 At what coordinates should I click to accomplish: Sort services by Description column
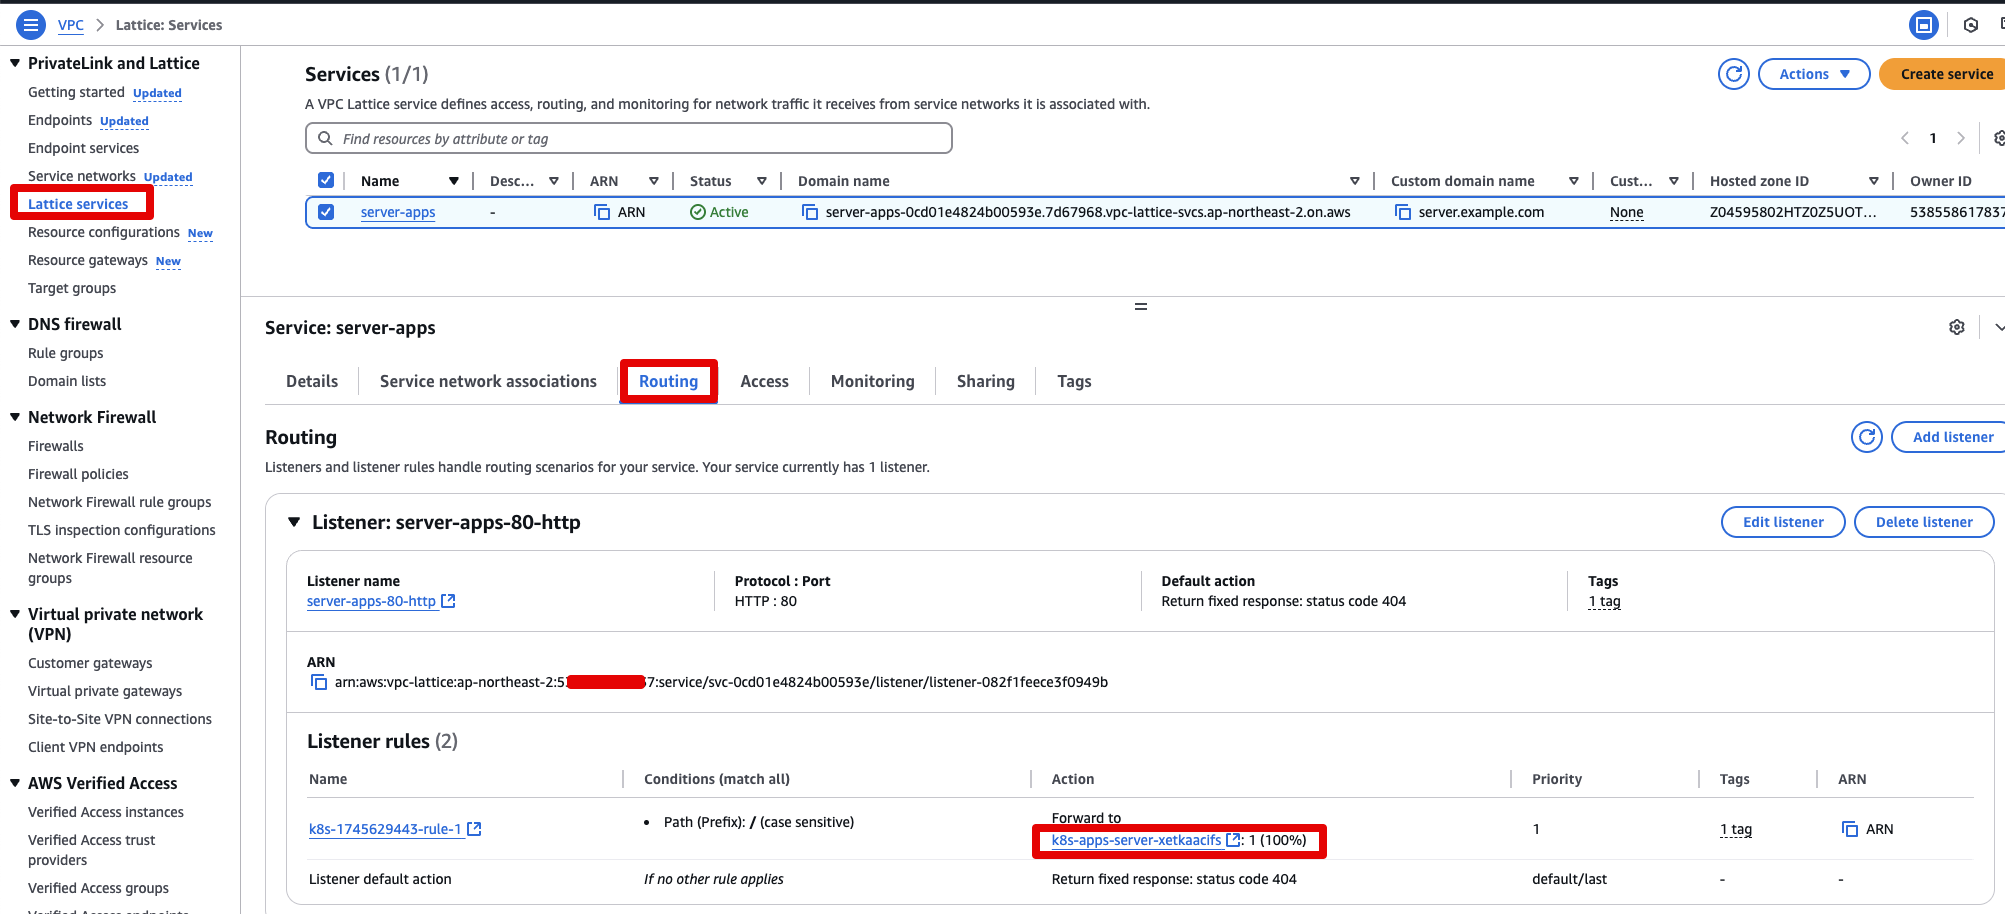[x=554, y=181]
